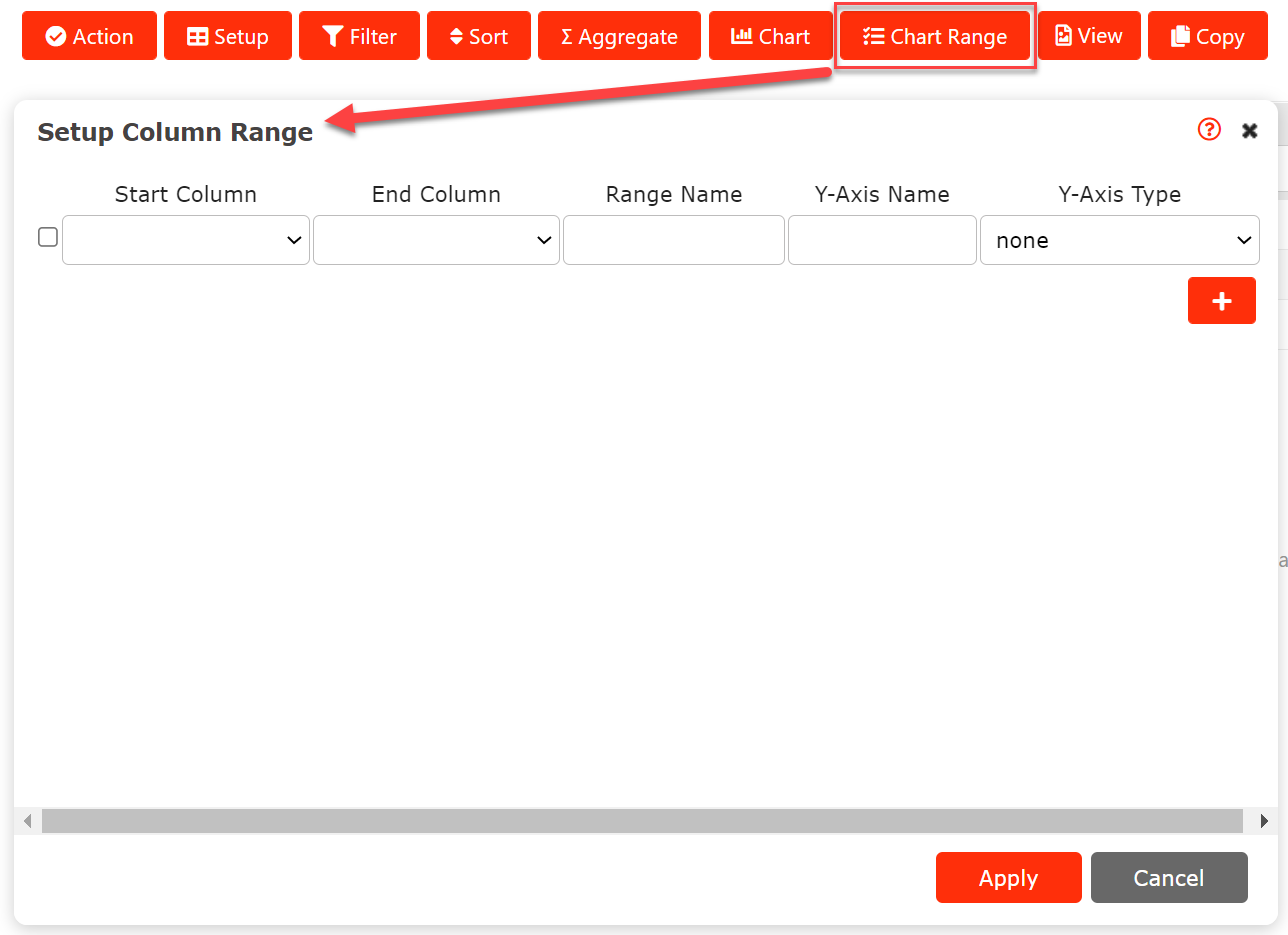Click the Chart button in toolbar
Screen dimensions: 1288x935
tap(770, 37)
